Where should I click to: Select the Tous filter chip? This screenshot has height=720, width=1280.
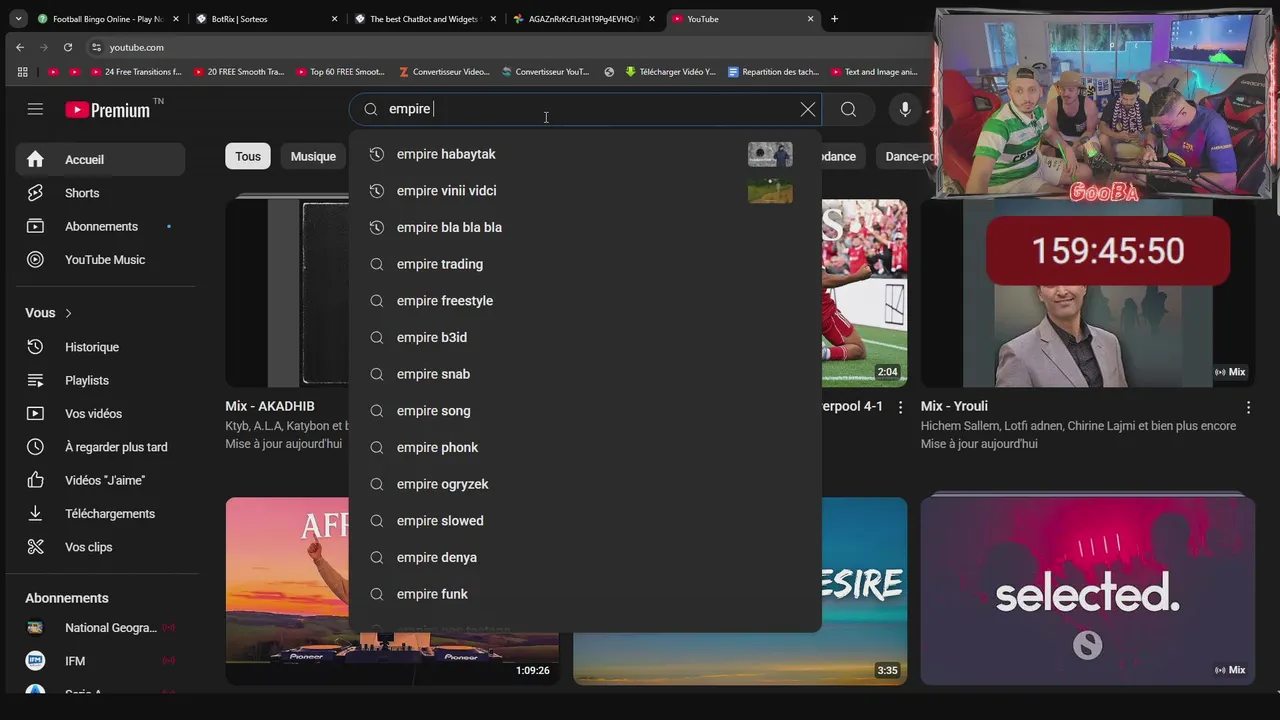coord(248,156)
